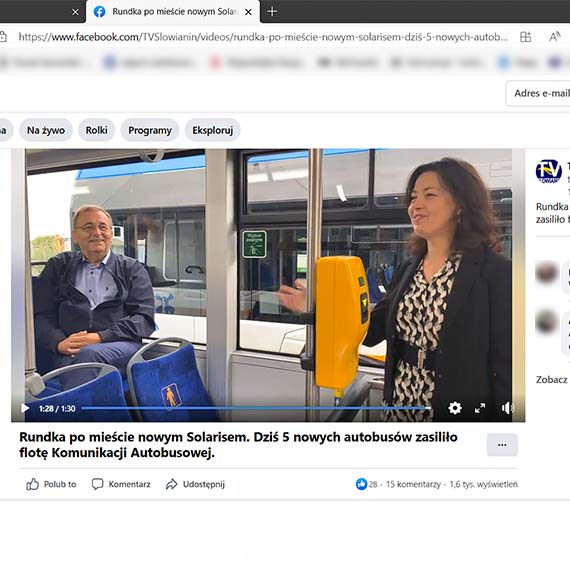Click the Komentarz button

[121, 484]
